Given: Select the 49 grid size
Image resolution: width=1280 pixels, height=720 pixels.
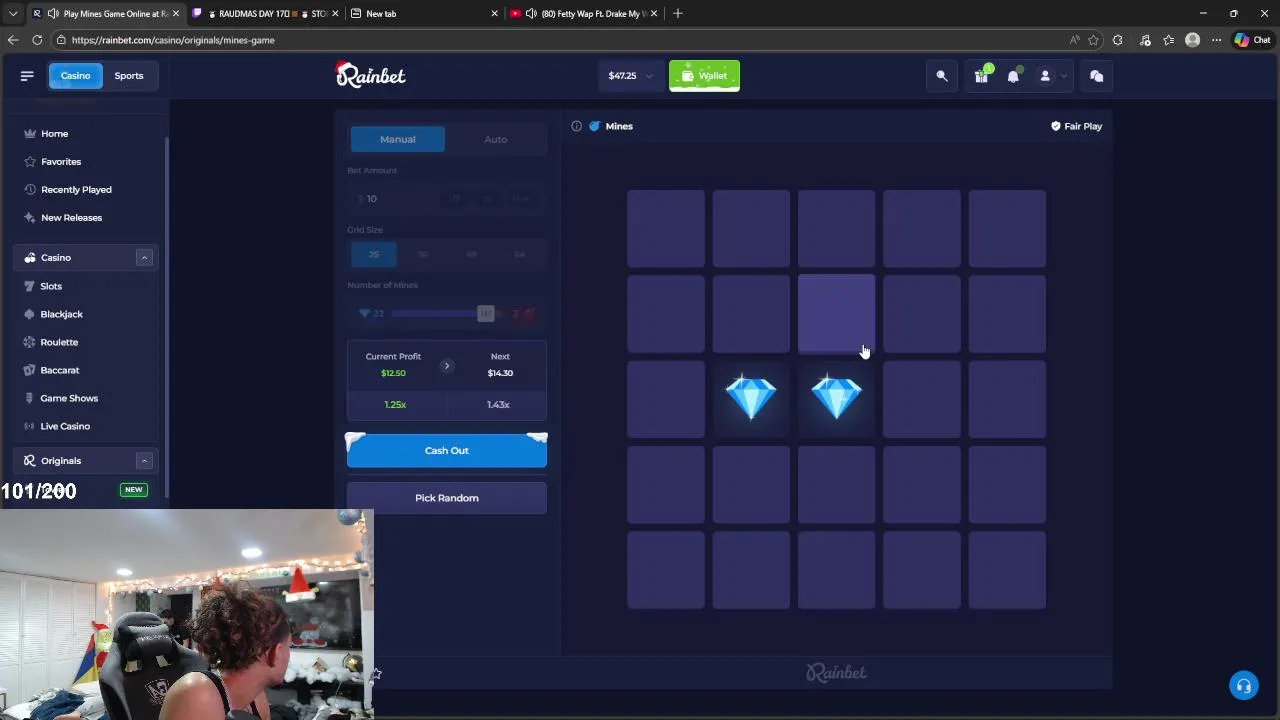Looking at the screenshot, I should tap(471, 255).
